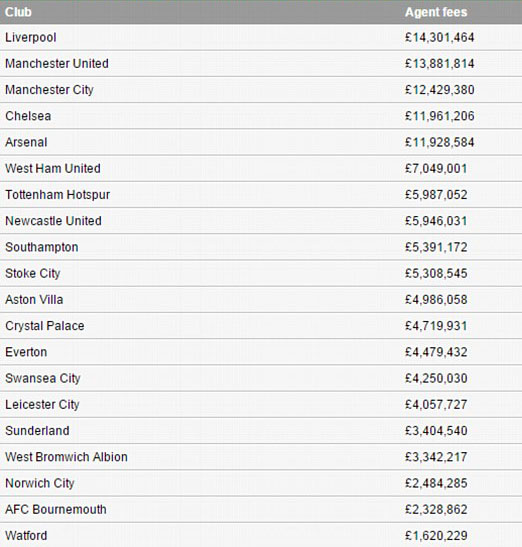This screenshot has width=522, height=547.
Task: Select the Liverpool club name
Action: click(x=31, y=37)
